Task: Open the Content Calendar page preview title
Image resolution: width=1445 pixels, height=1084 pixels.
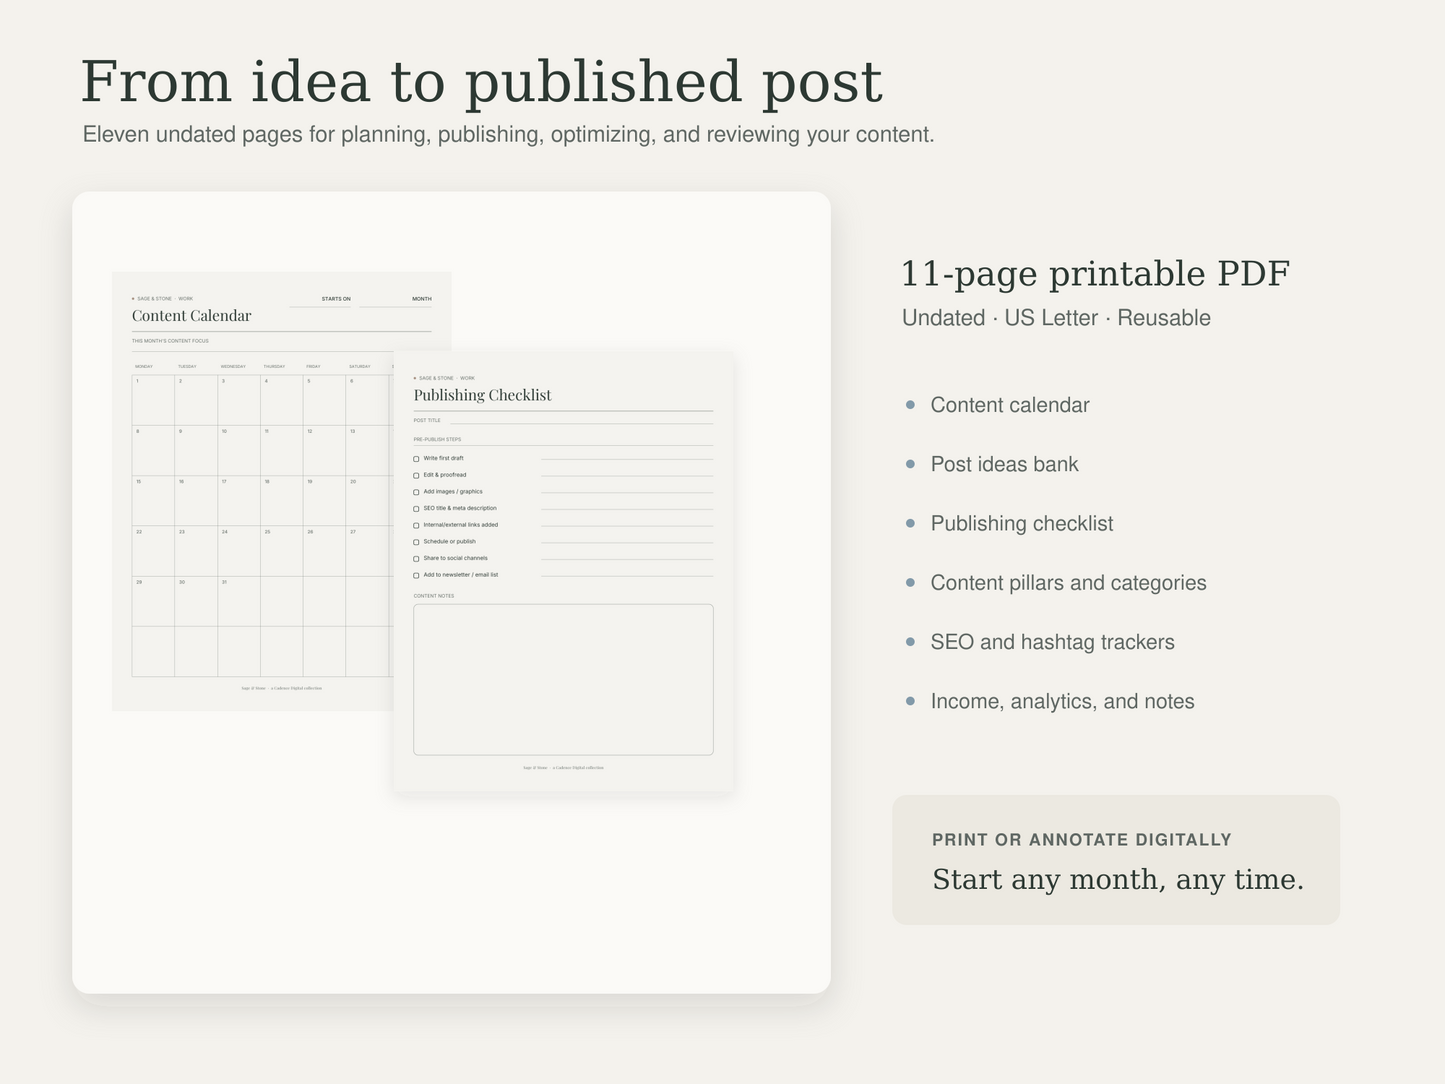Action: (192, 316)
